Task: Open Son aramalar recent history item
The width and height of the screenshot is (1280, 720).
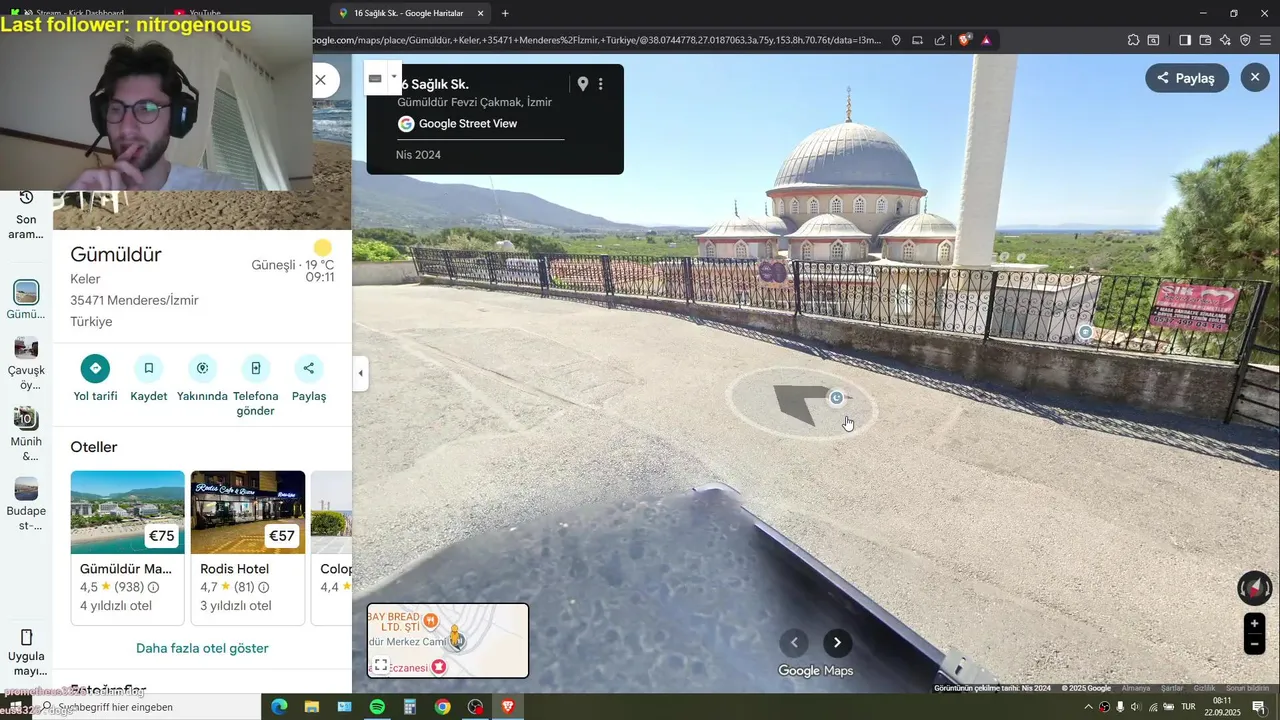Action: pyautogui.click(x=26, y=213)
